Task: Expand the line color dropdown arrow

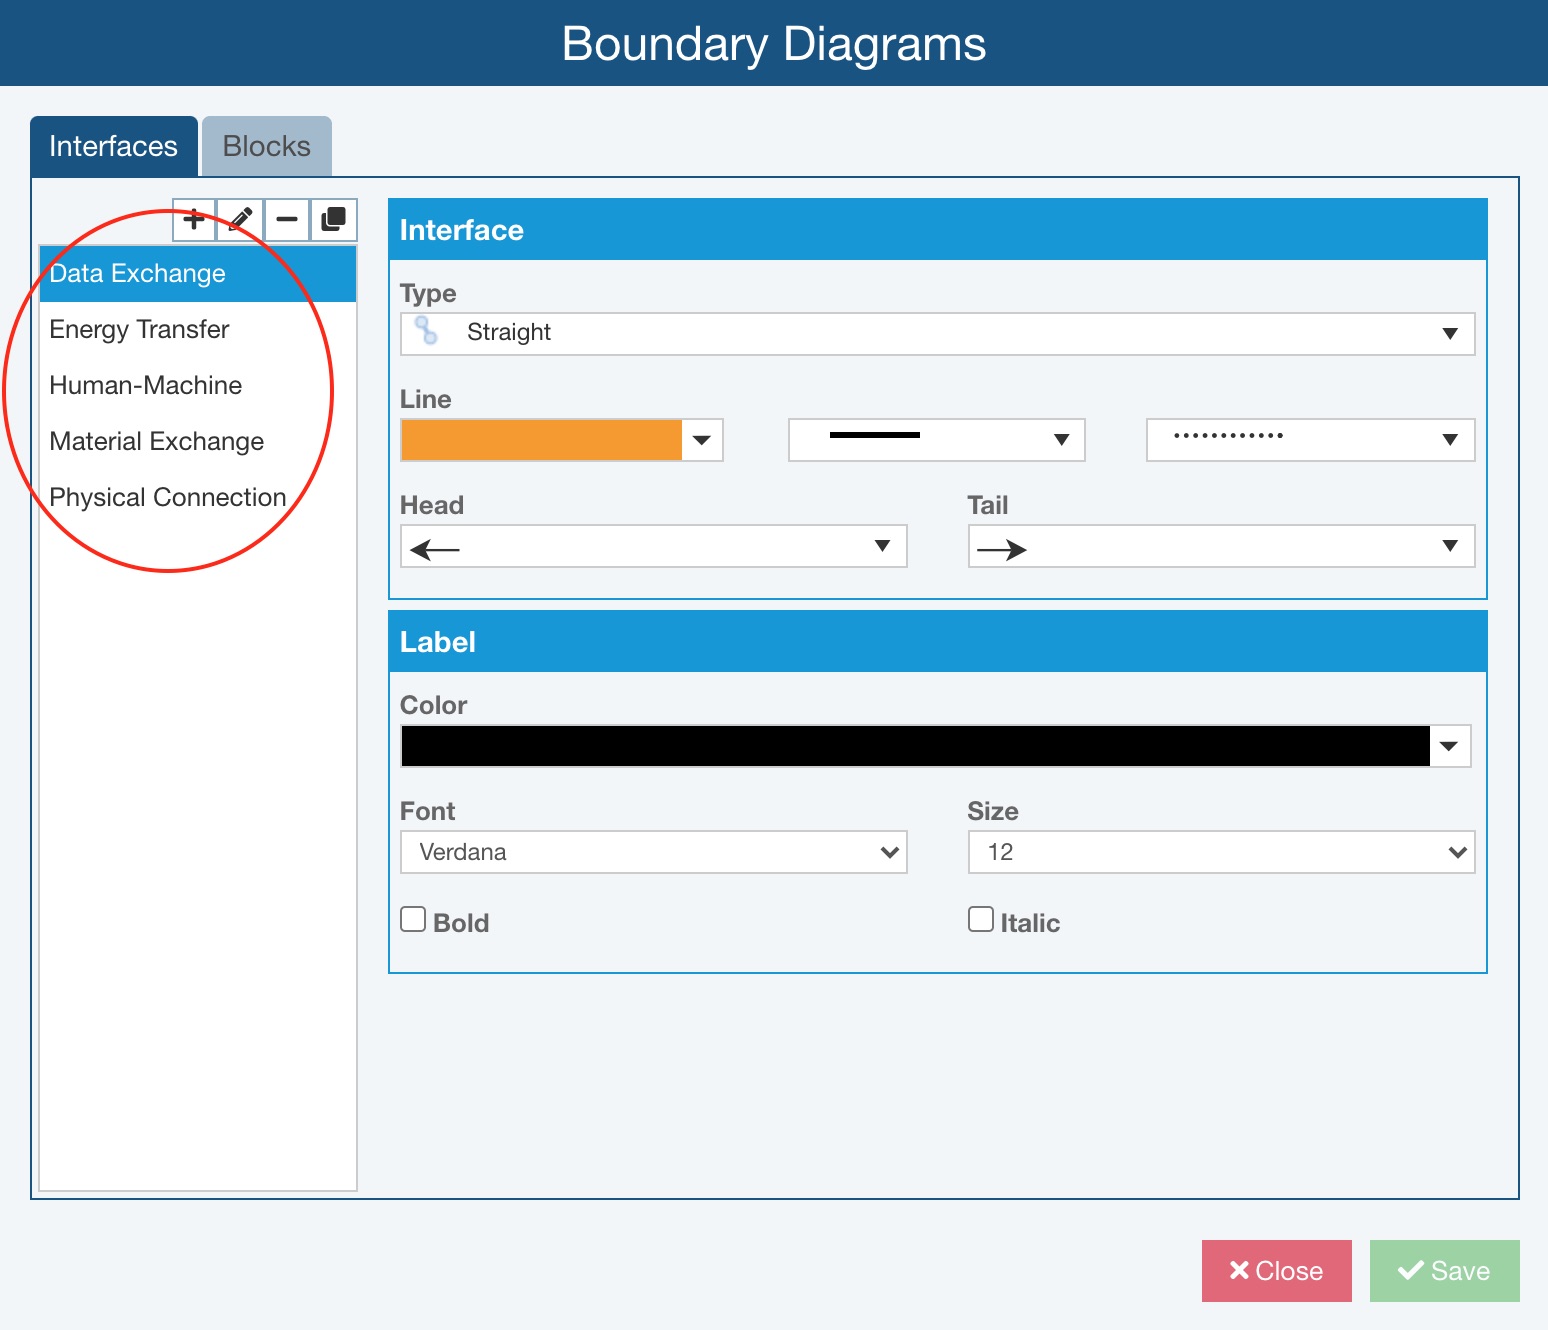Action: [702, 440]
